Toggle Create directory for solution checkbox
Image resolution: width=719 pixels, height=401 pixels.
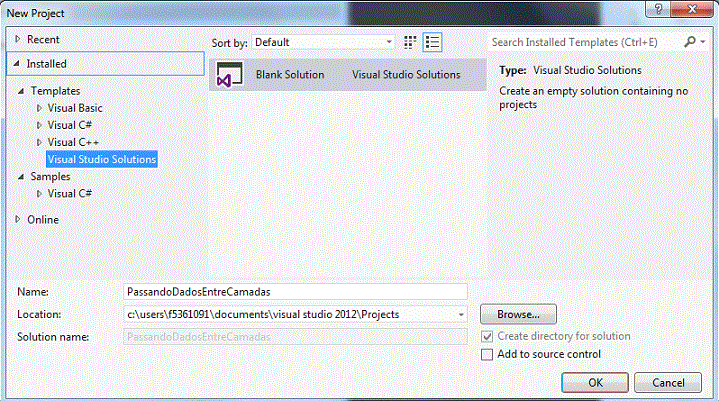pos(487,336)
